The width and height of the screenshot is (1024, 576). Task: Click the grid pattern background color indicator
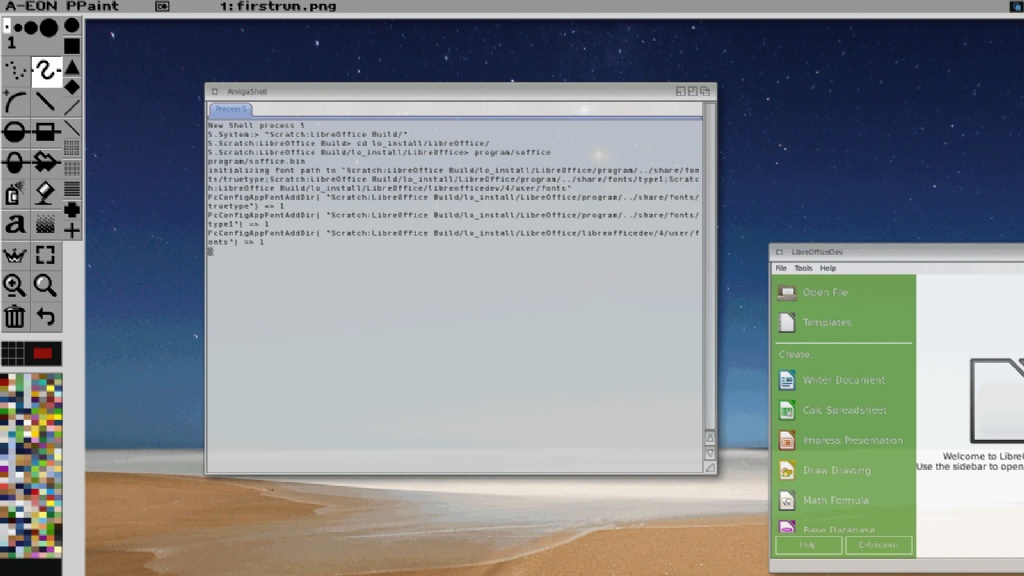coord(12,353)
